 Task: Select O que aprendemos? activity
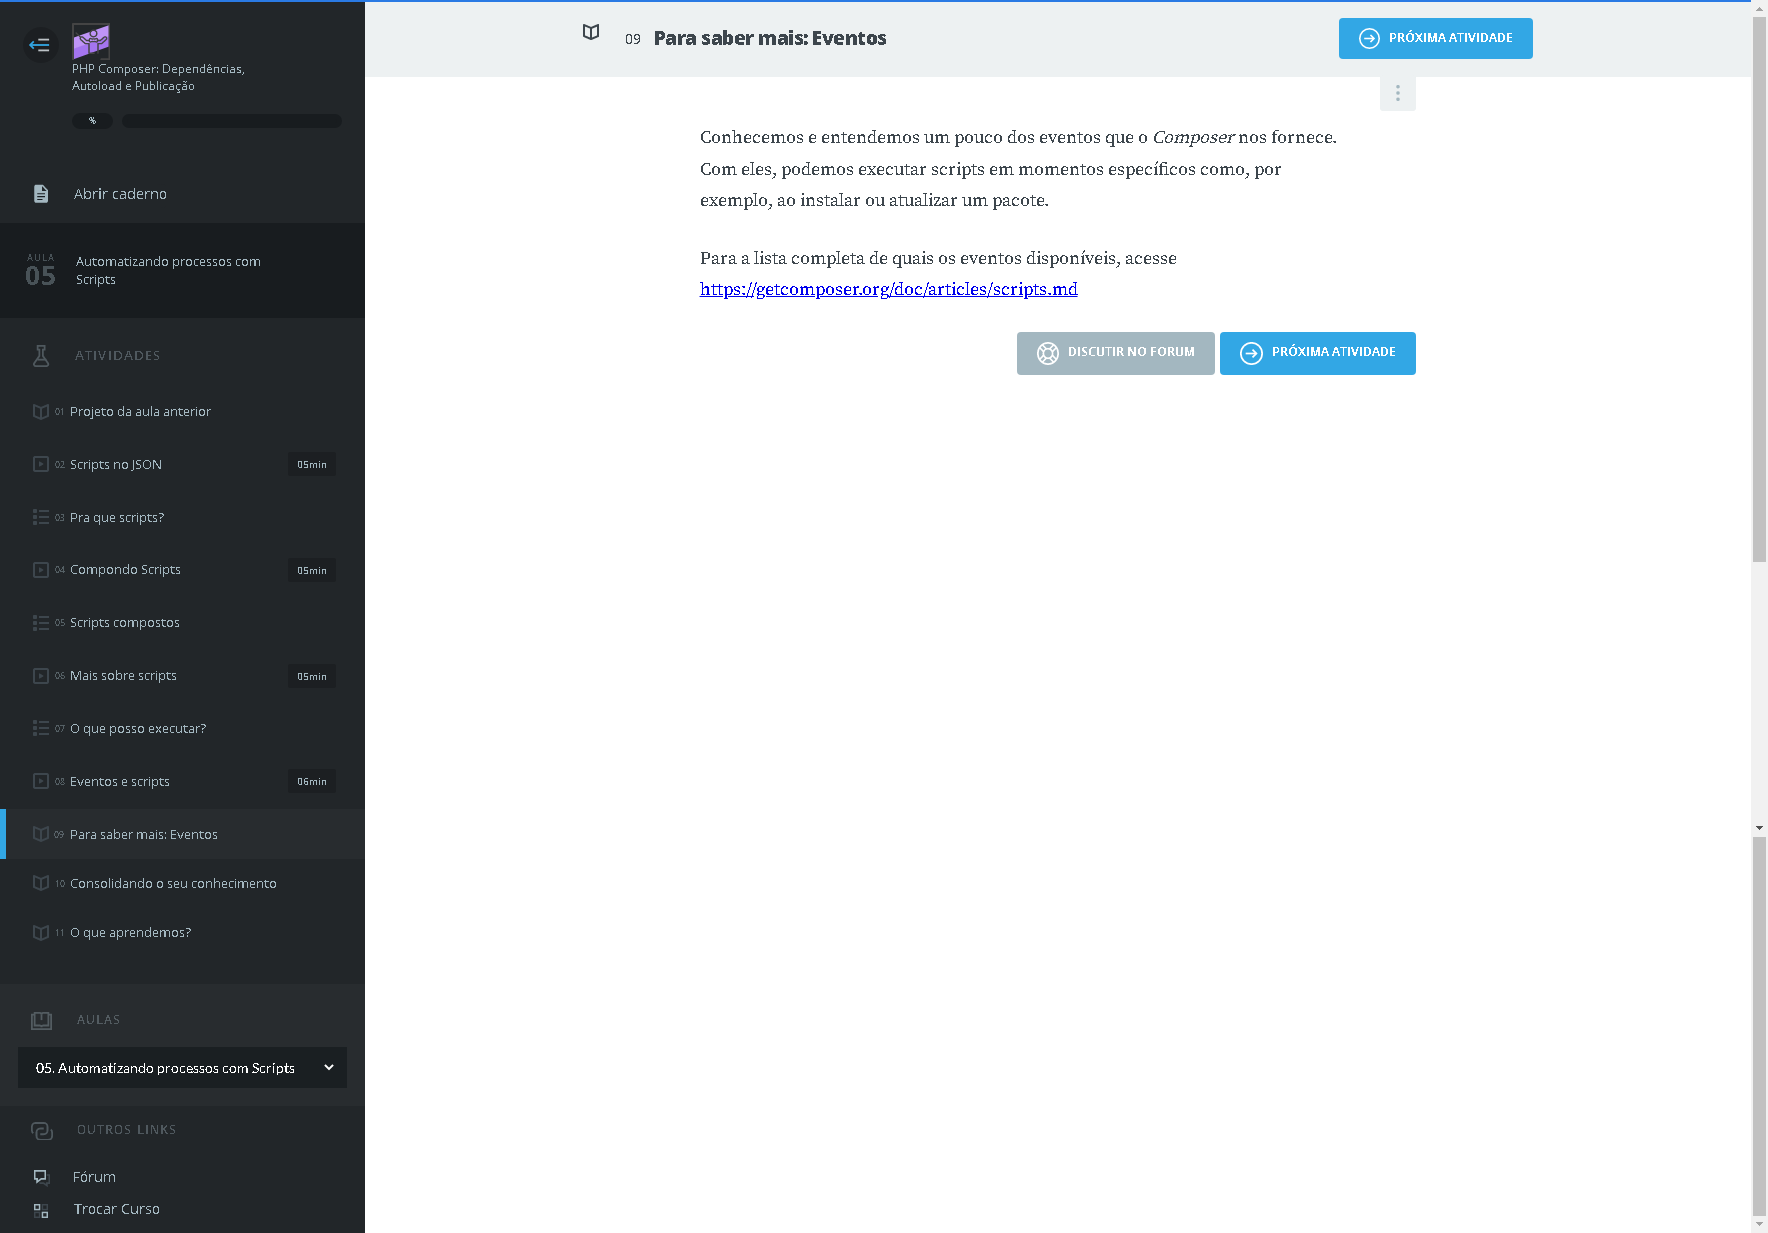pos(130,933)
